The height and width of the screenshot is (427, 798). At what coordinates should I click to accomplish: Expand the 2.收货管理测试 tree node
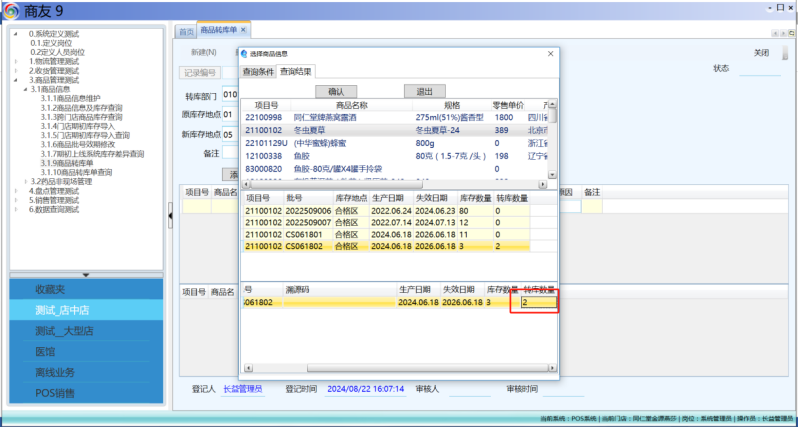(16, 71)
